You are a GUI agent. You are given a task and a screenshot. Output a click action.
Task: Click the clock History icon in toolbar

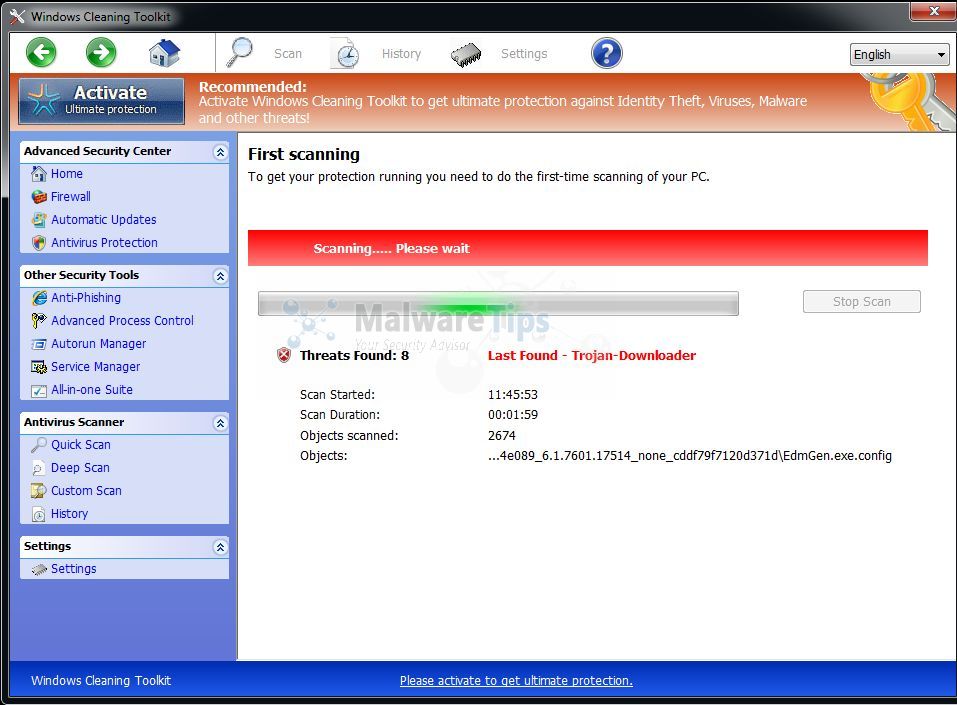click(346, 54)
